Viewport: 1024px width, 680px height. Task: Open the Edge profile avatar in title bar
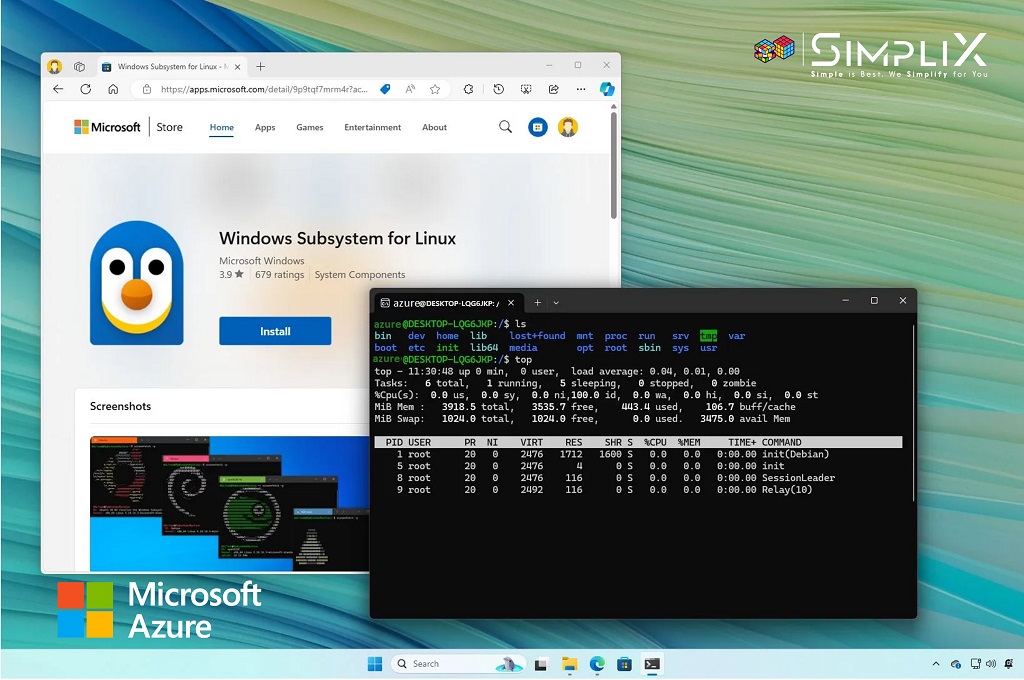pos(54,67)
